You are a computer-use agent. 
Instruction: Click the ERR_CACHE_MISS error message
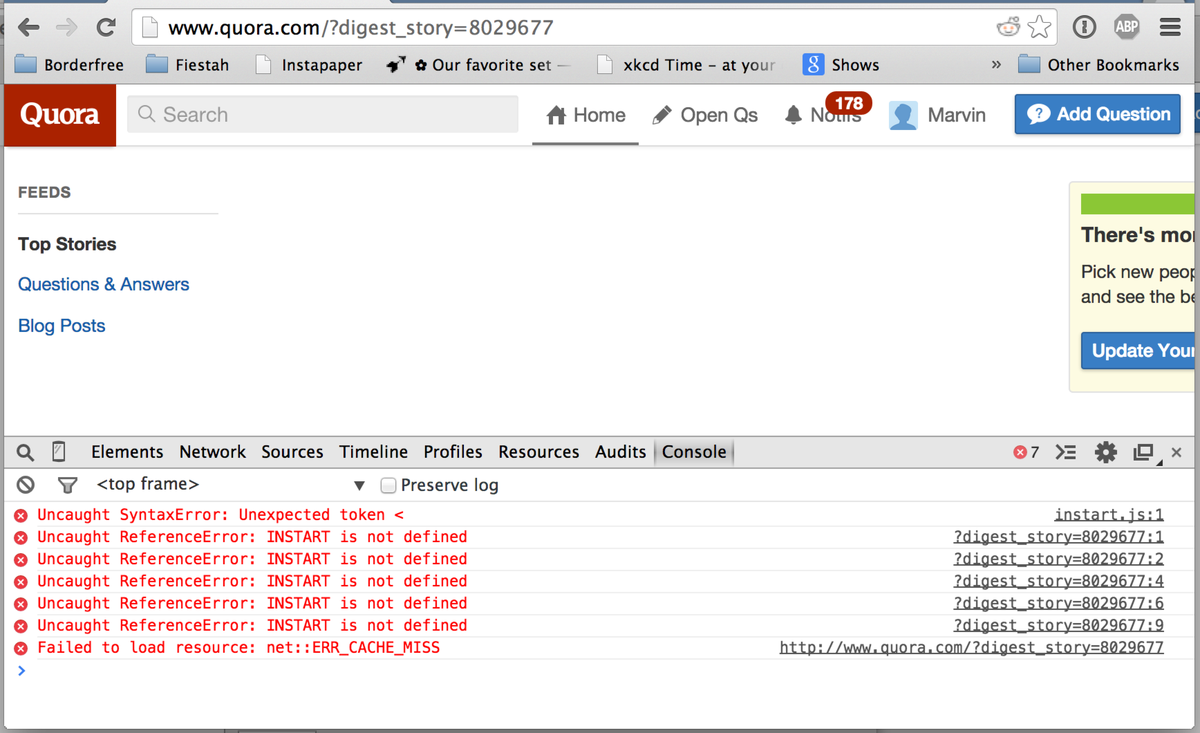238,647
